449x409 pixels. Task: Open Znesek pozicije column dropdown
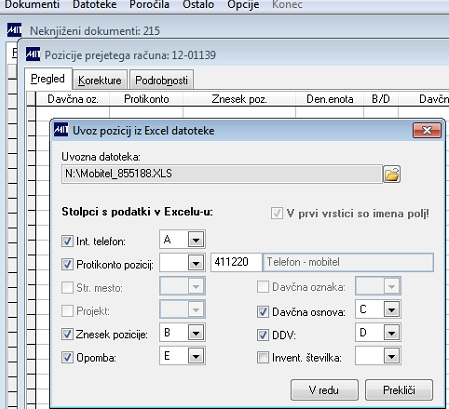[196, 333]
